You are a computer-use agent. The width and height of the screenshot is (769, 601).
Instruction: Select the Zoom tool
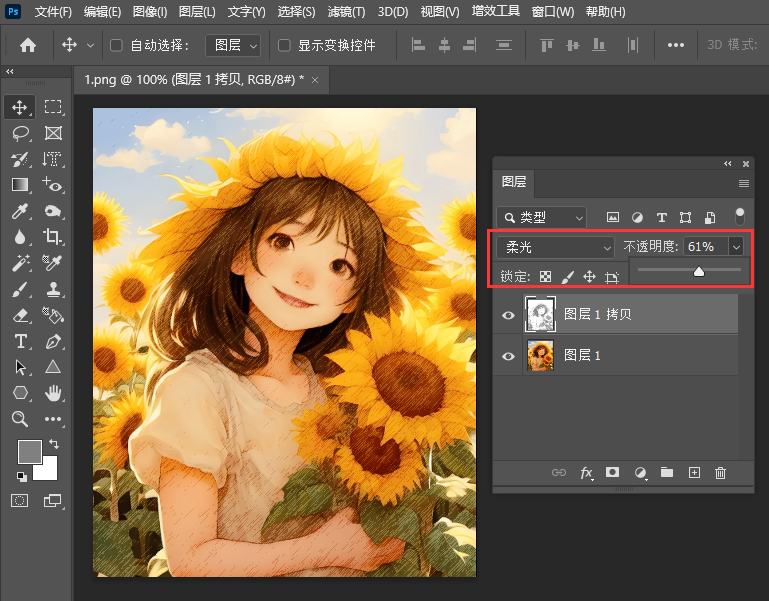(20, 419)
